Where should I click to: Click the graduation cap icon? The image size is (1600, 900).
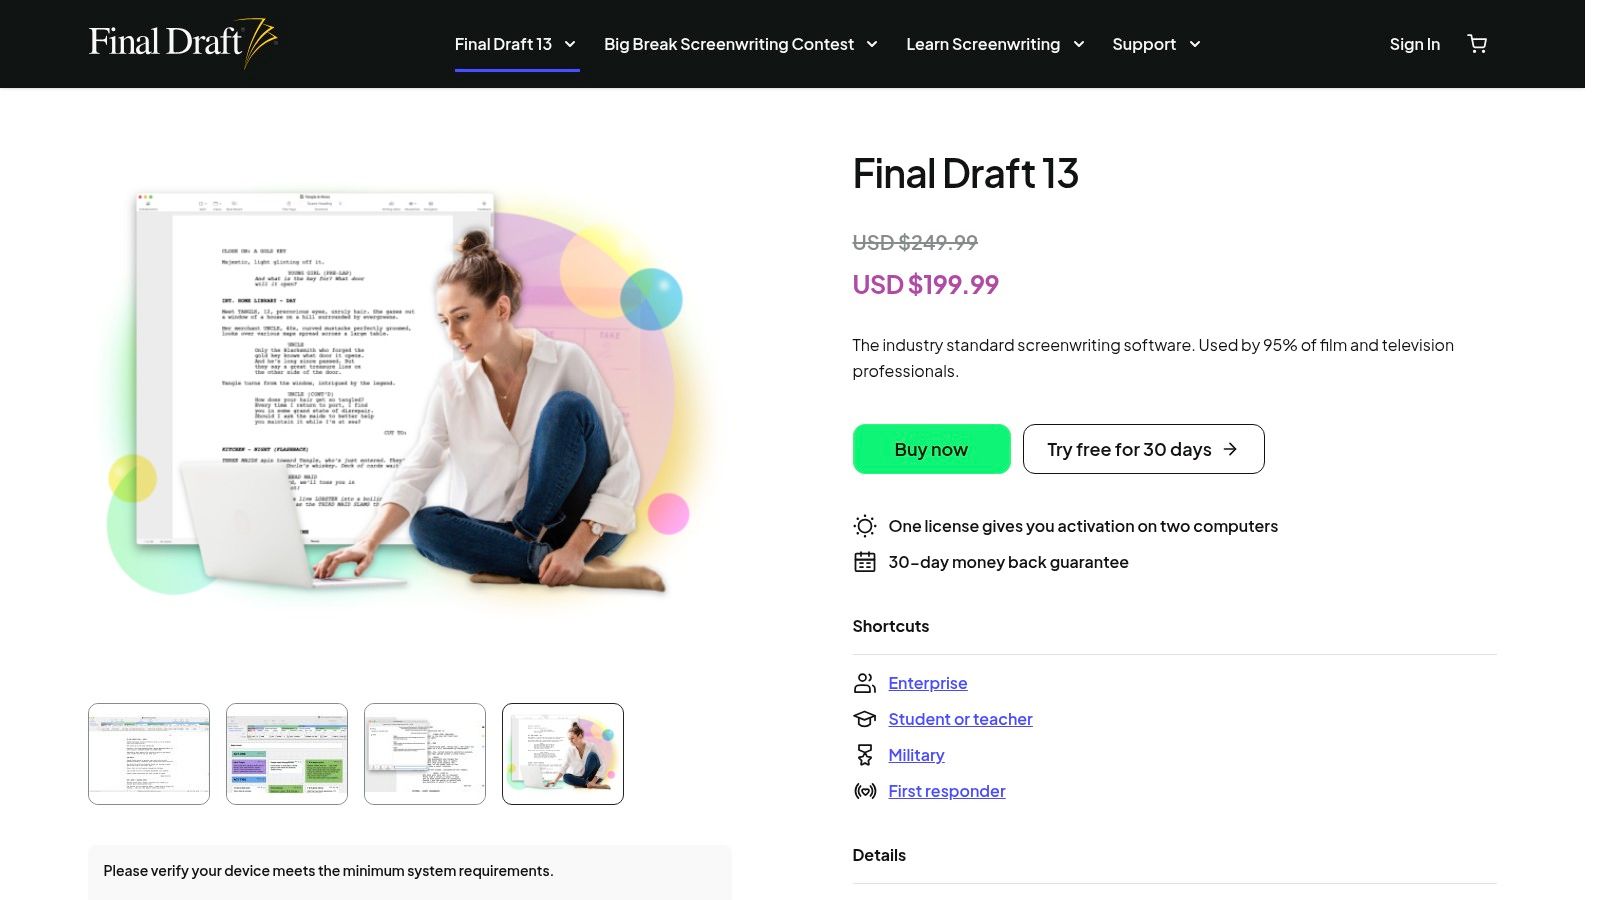[865, 719]
